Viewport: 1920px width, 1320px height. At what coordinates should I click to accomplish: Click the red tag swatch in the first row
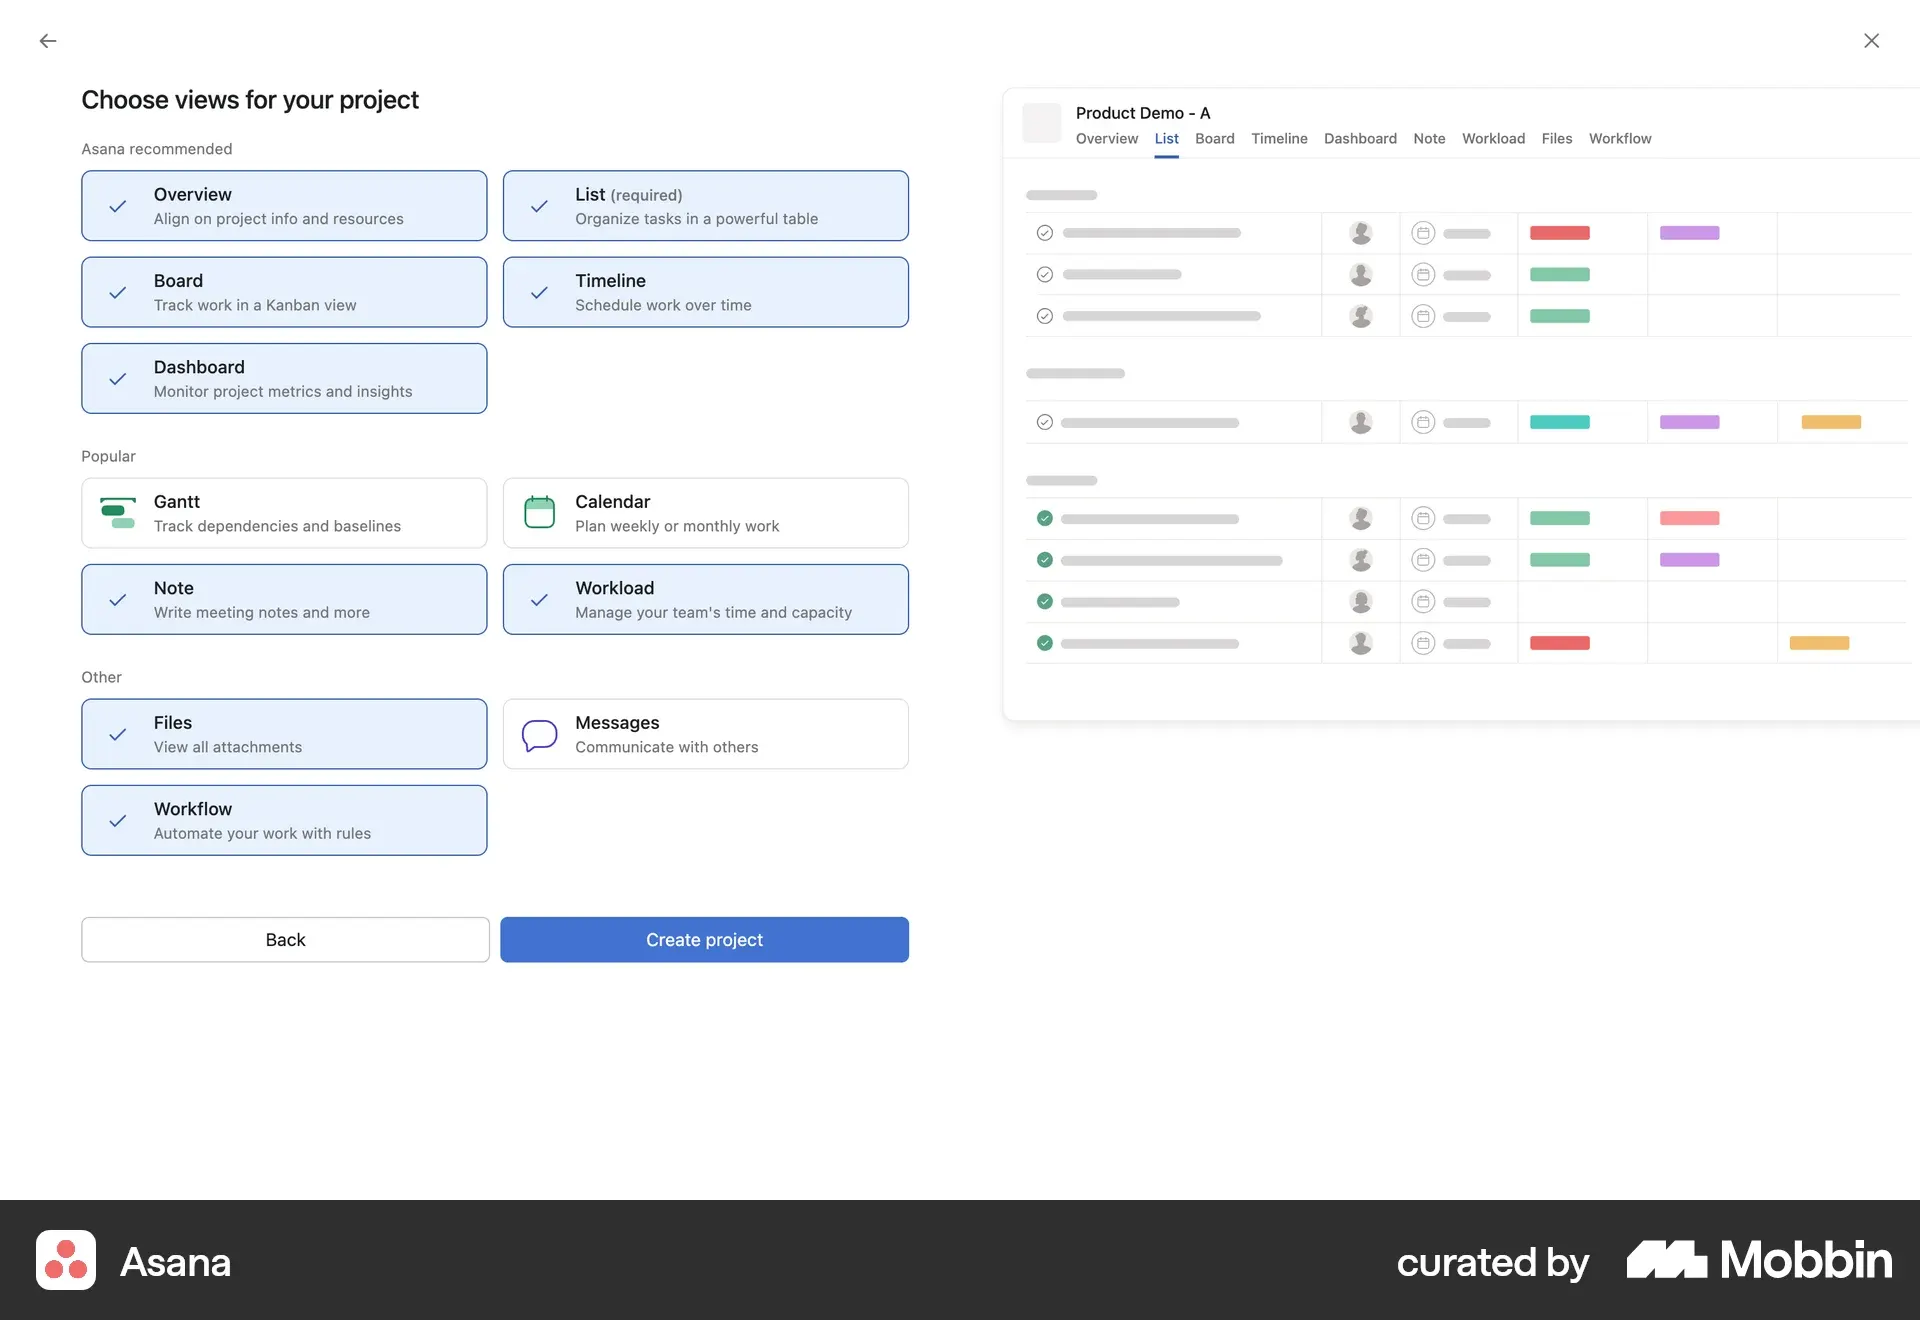tap(1559, 233)
